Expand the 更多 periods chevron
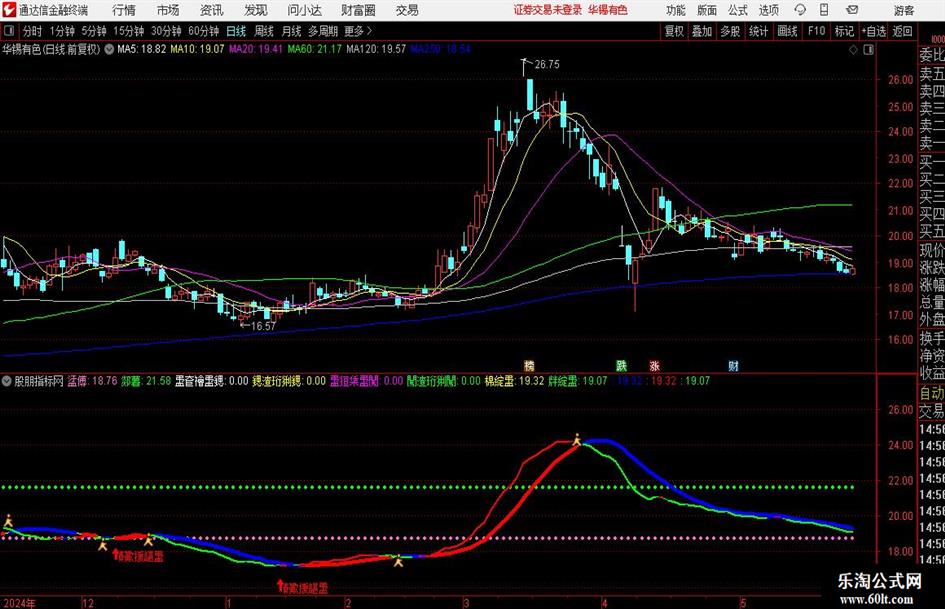 369,31
